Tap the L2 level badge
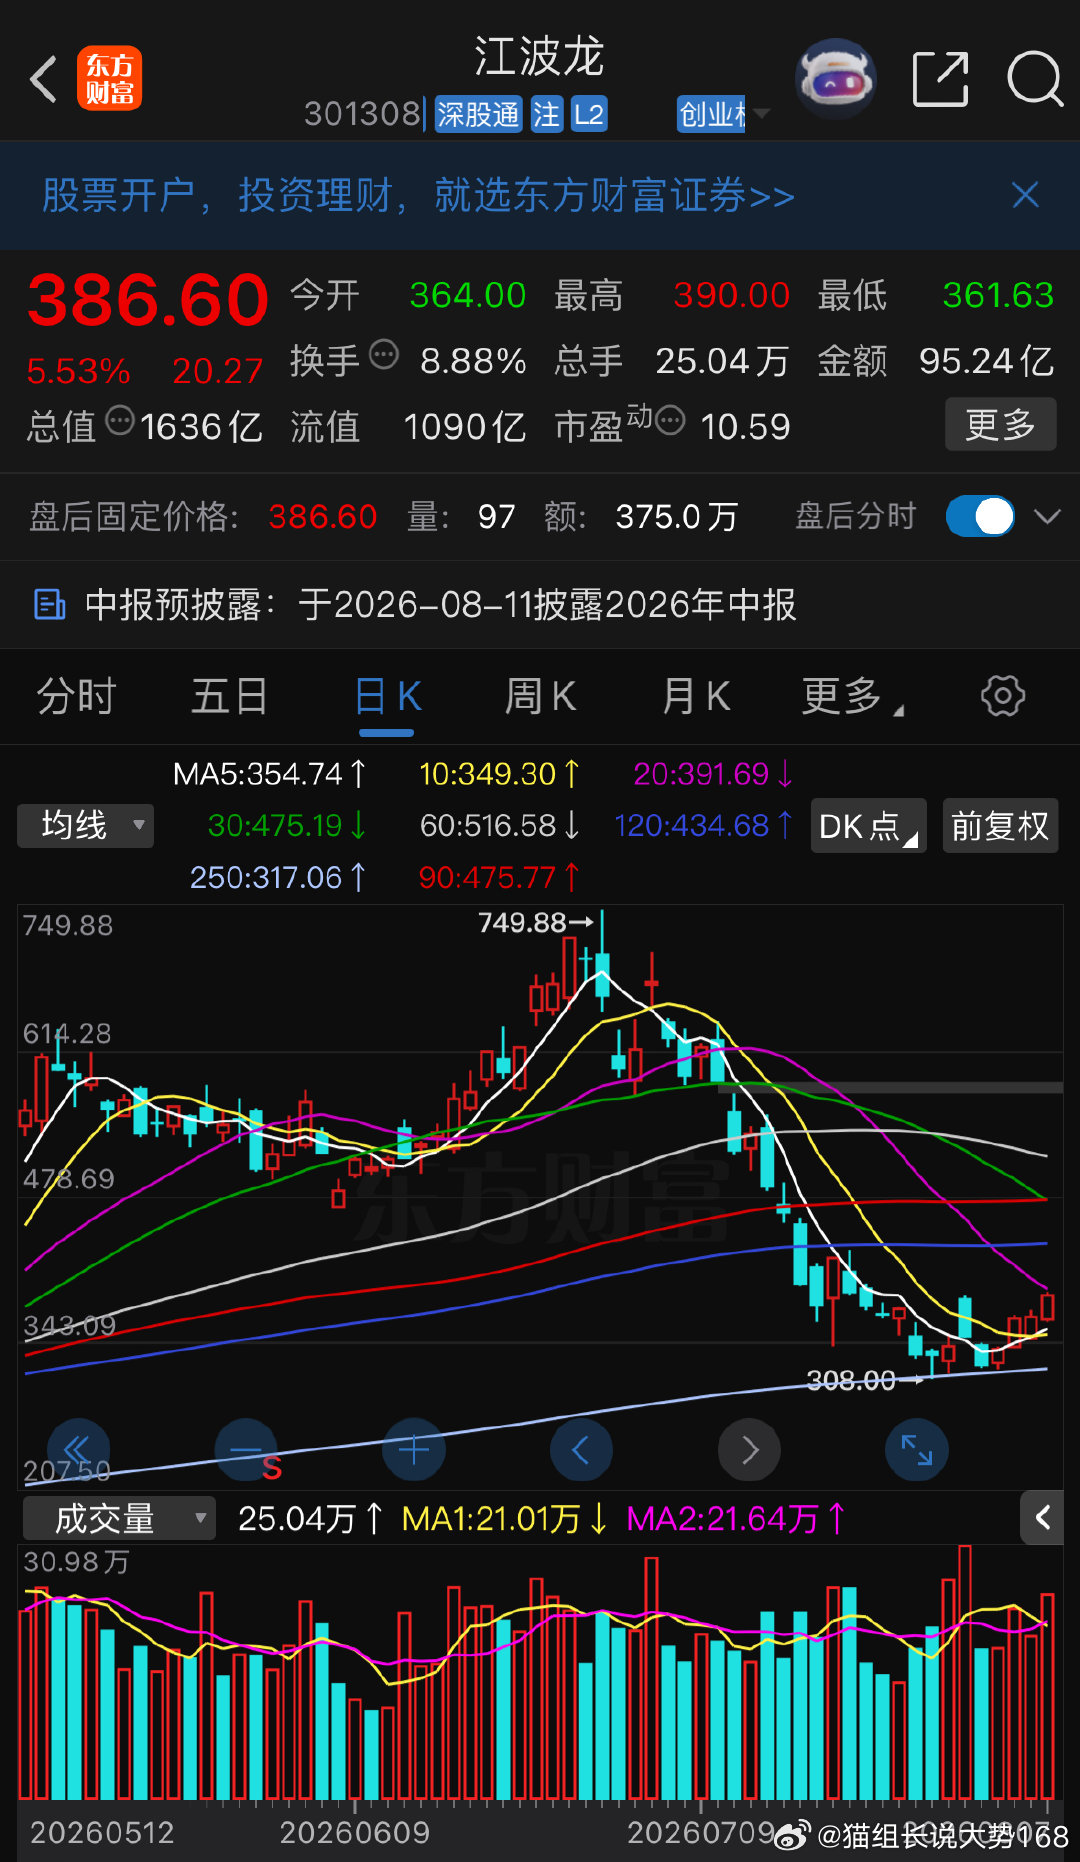This screenshot has width=1080, height=1862. [589, 114]
